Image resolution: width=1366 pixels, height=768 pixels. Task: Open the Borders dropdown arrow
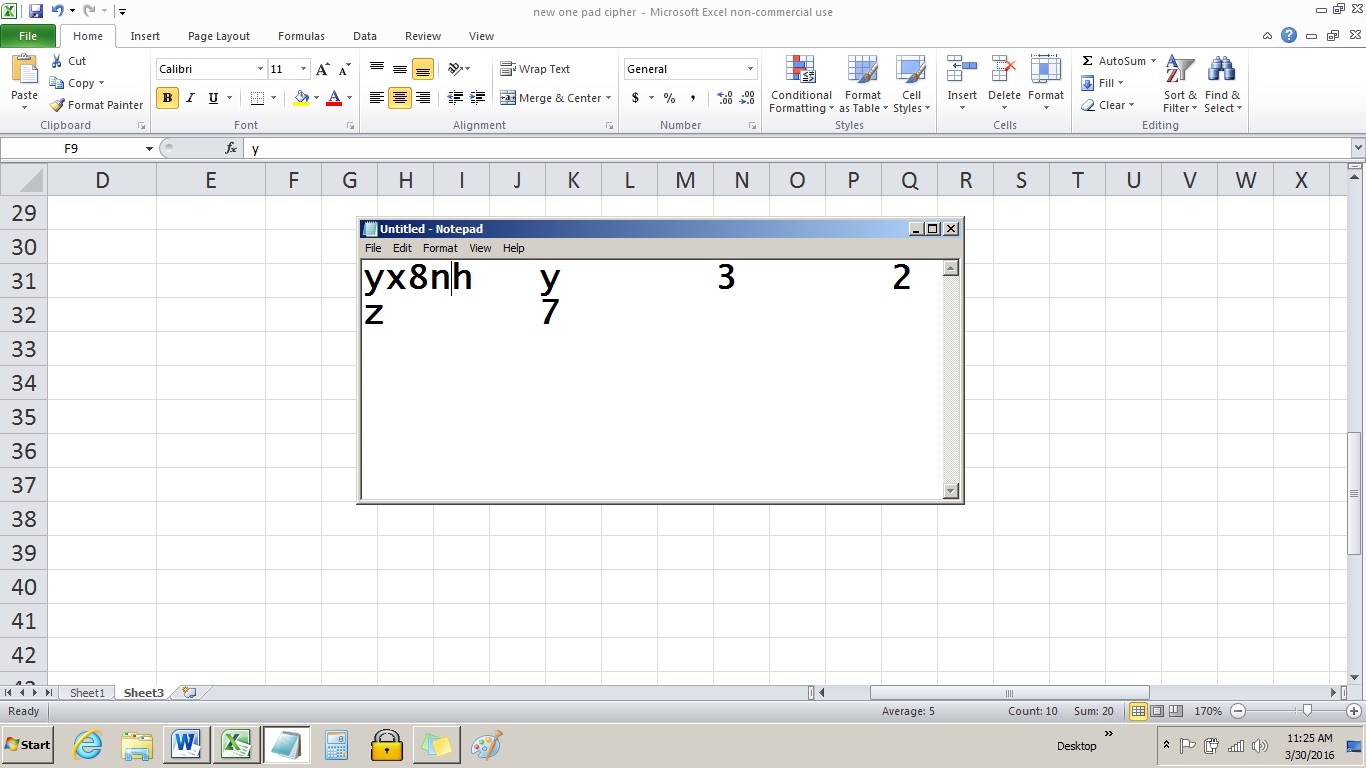click(273, 98)
